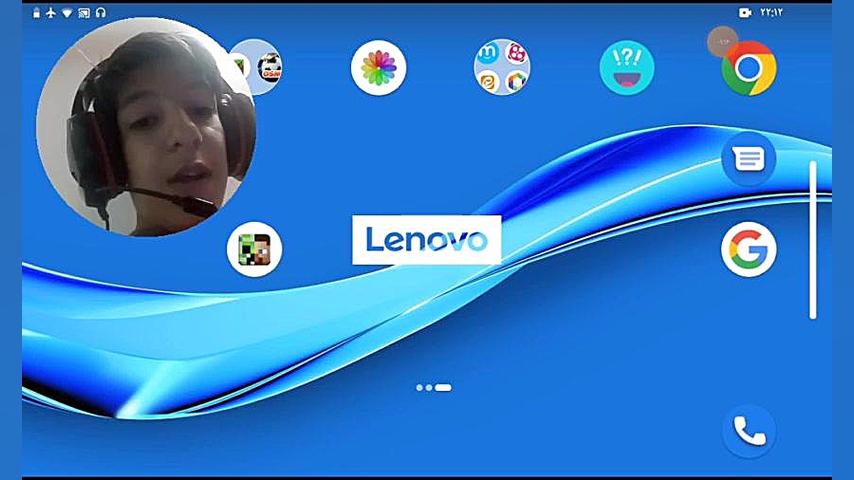Open the Messages app
The width and height of the screenshot is (854, 480).
pos(749,159)
